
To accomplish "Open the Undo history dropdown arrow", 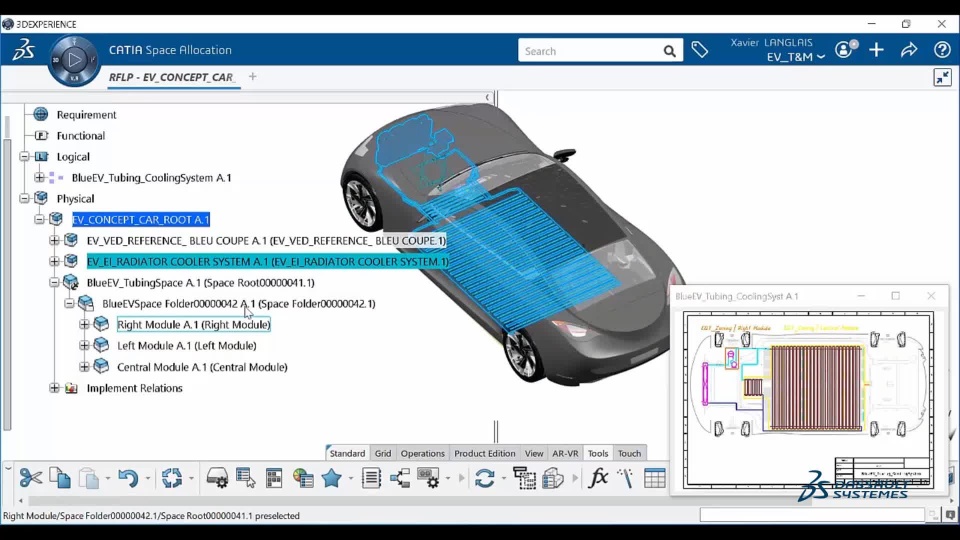I will (x=148, y=478).
